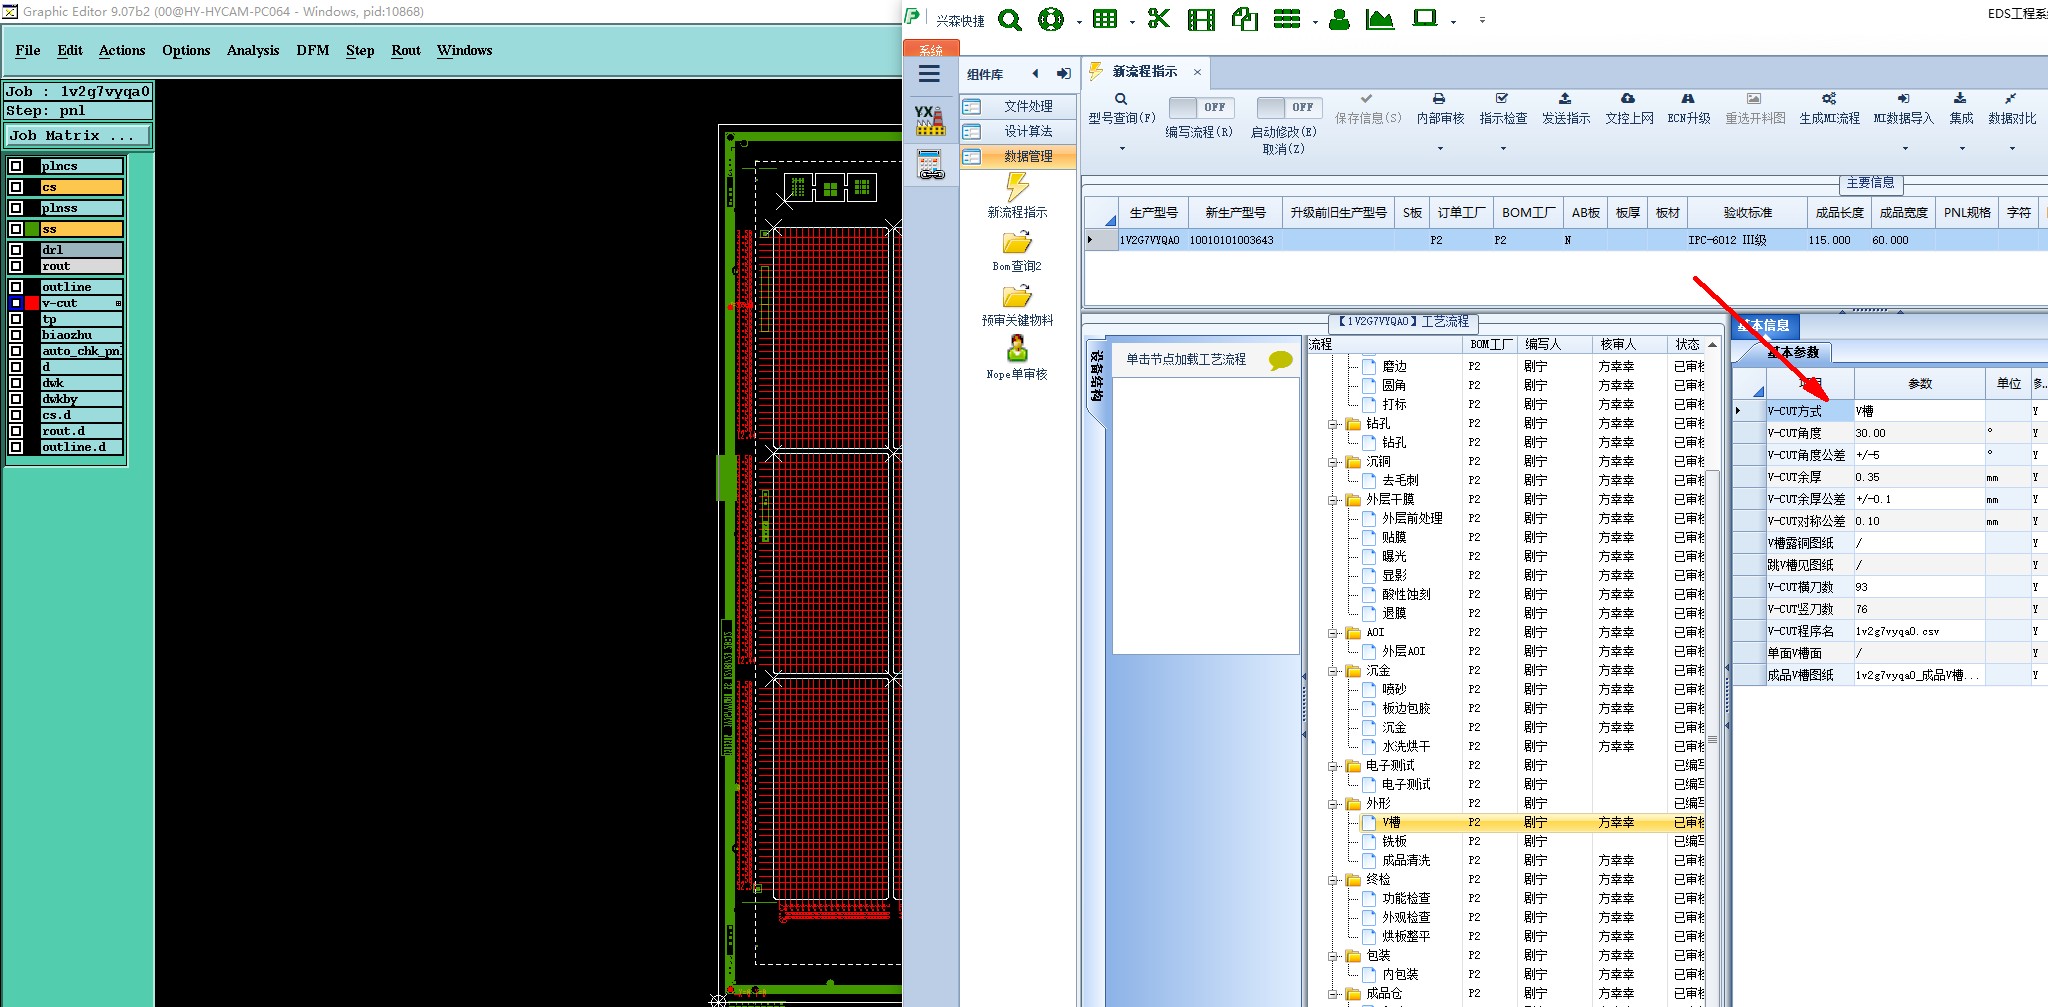Click ECN升级 toolbar button
The width and height of the screenshot is (2048, 1007).
coord(1688,109)
